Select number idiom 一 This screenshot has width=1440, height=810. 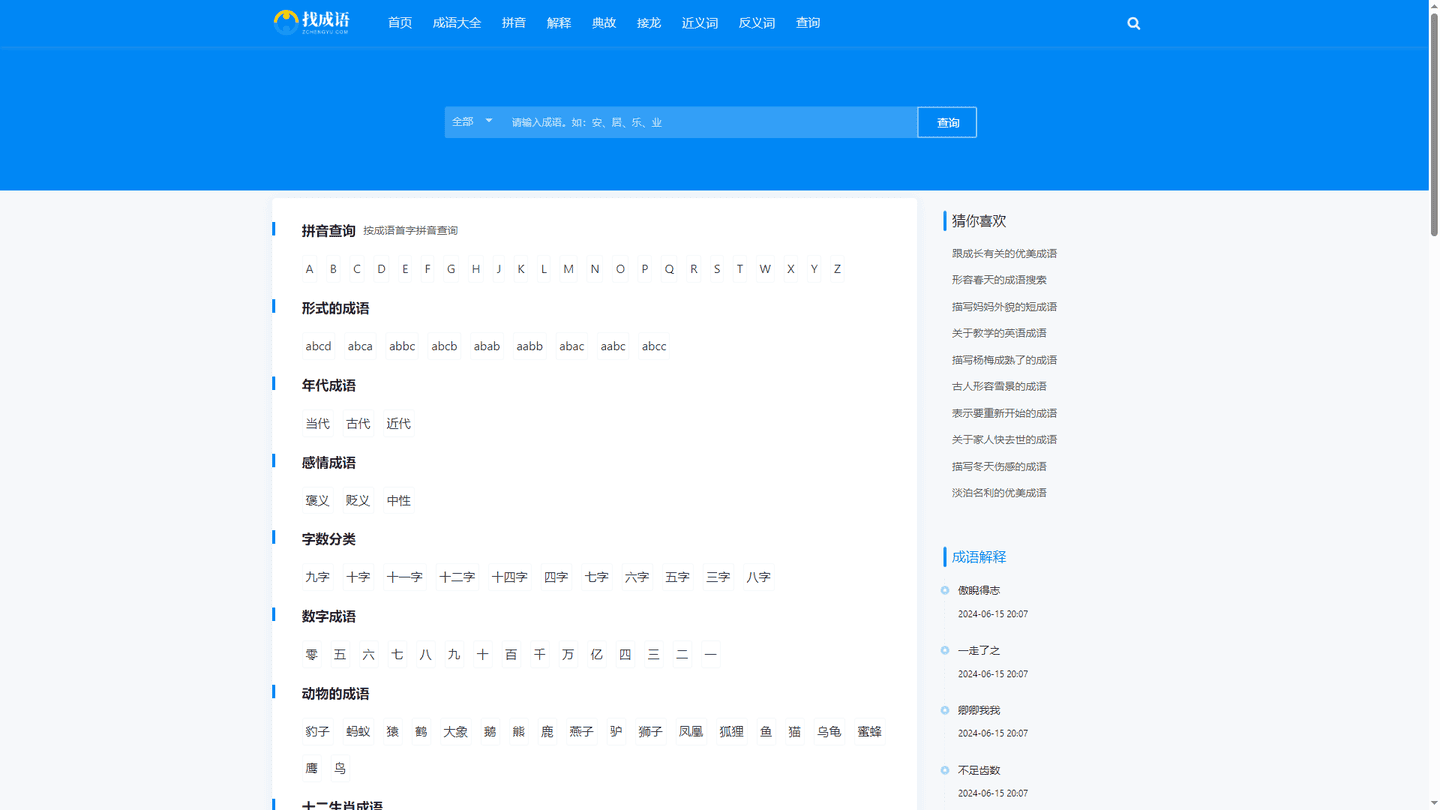click(710, 655)
